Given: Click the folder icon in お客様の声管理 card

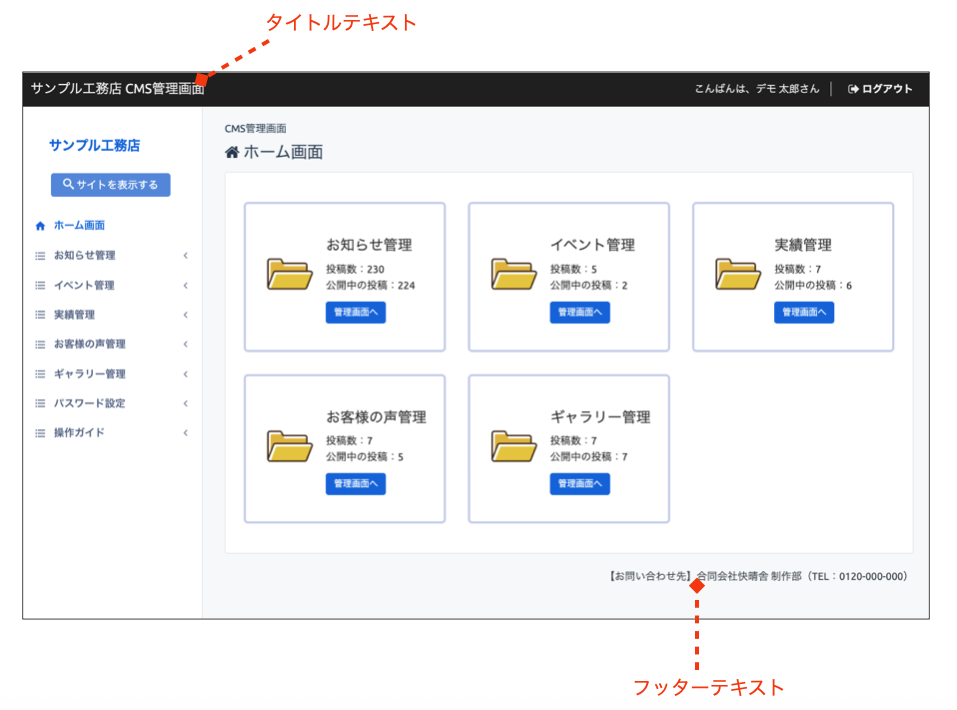Looking at the screenshot, I should point(290,446).
